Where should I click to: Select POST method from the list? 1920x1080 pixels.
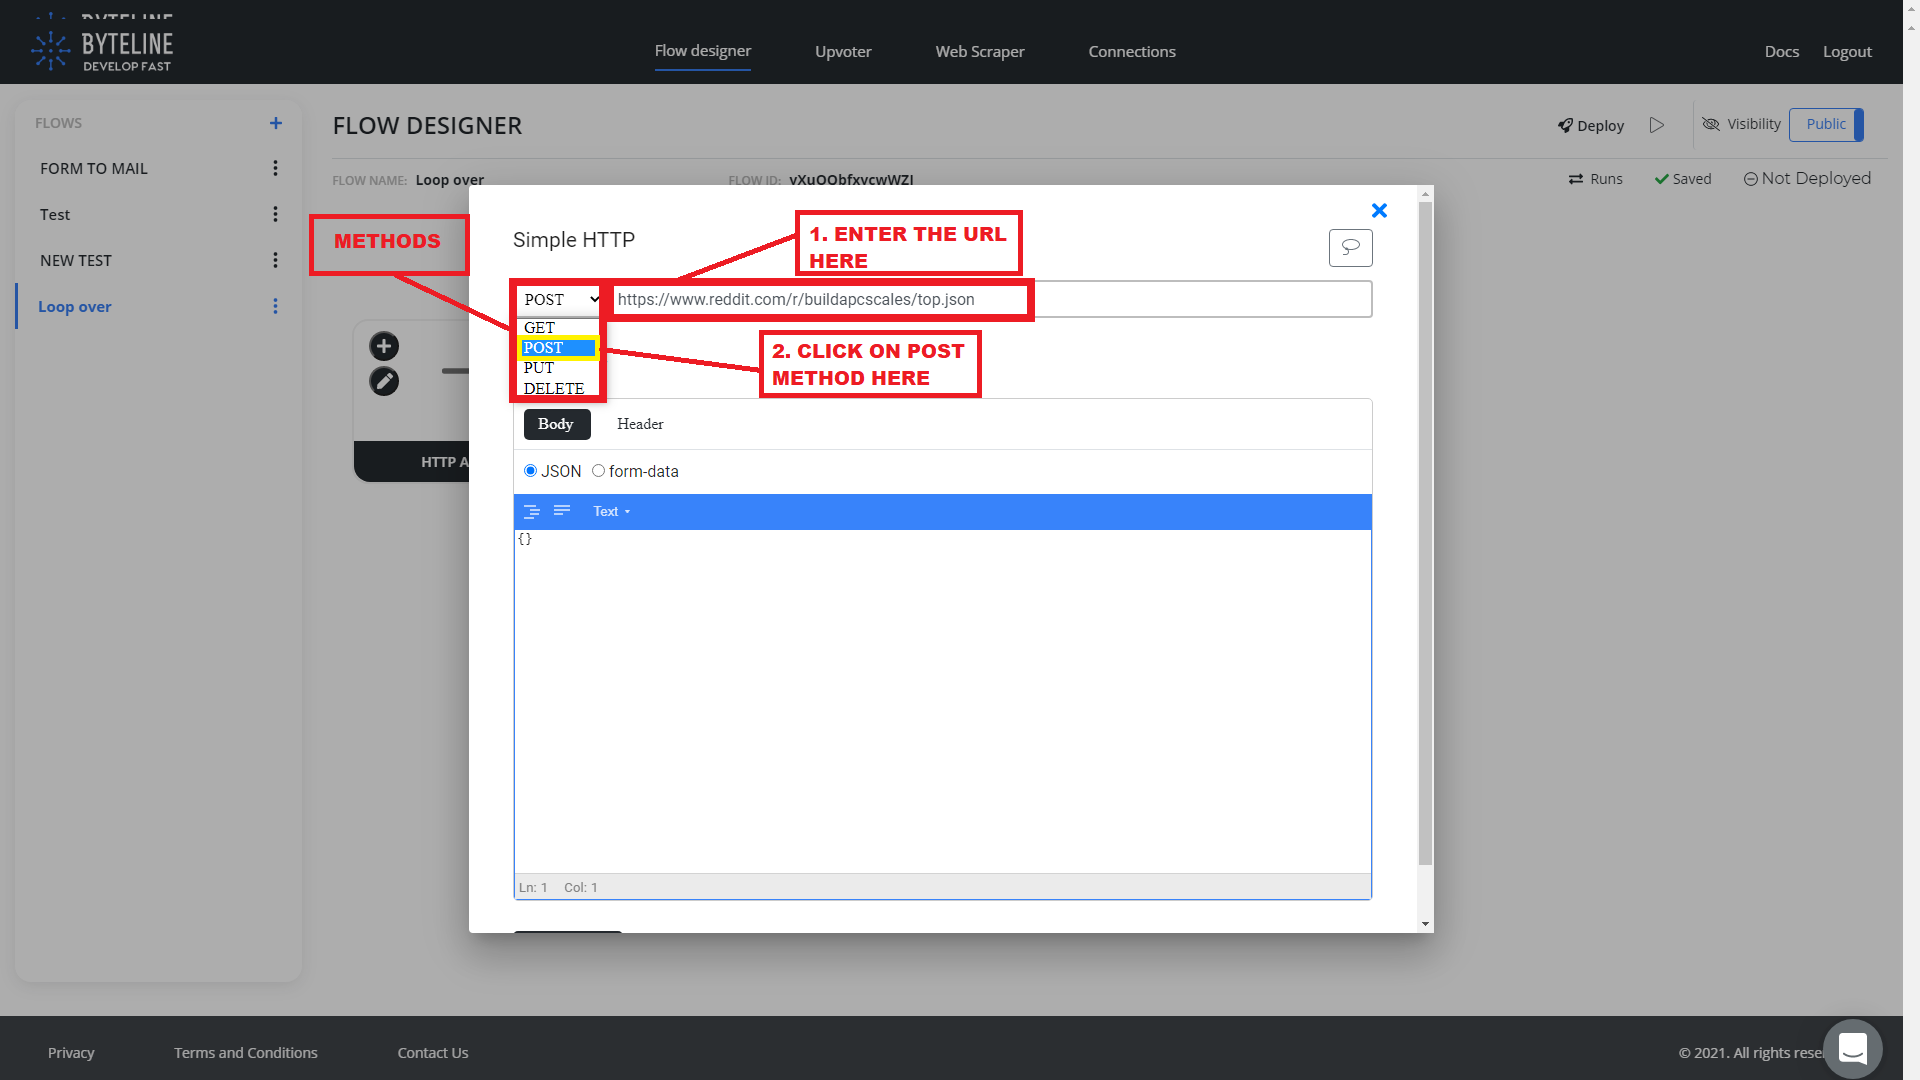[x=558, y=348]
